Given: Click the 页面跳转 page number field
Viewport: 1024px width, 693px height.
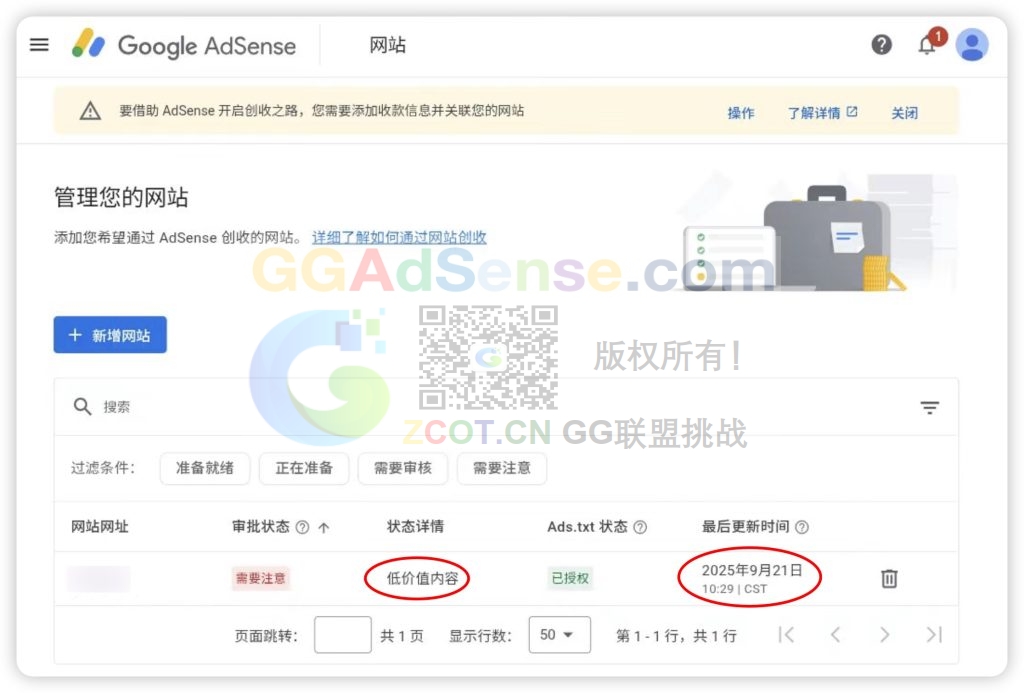Looking at the screenshot, I should [x=342, y=635].
